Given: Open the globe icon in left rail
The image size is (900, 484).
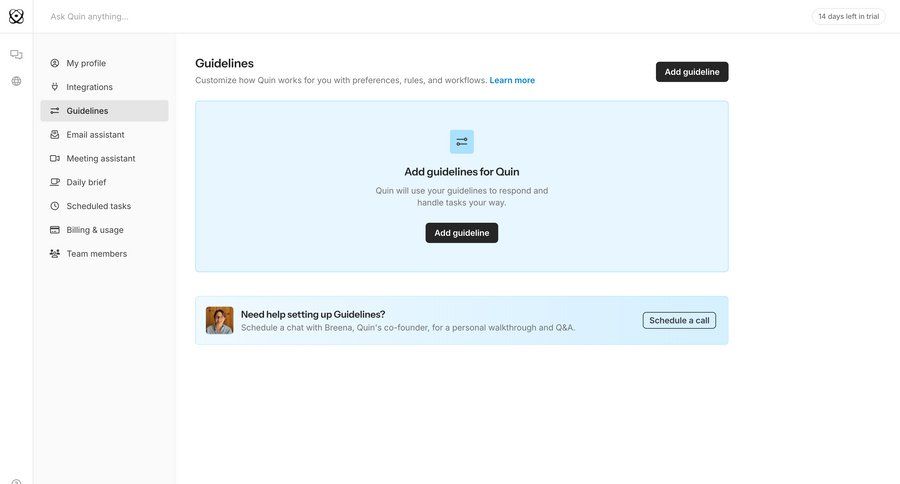Looking at the screenshot, I should [16, 81].
